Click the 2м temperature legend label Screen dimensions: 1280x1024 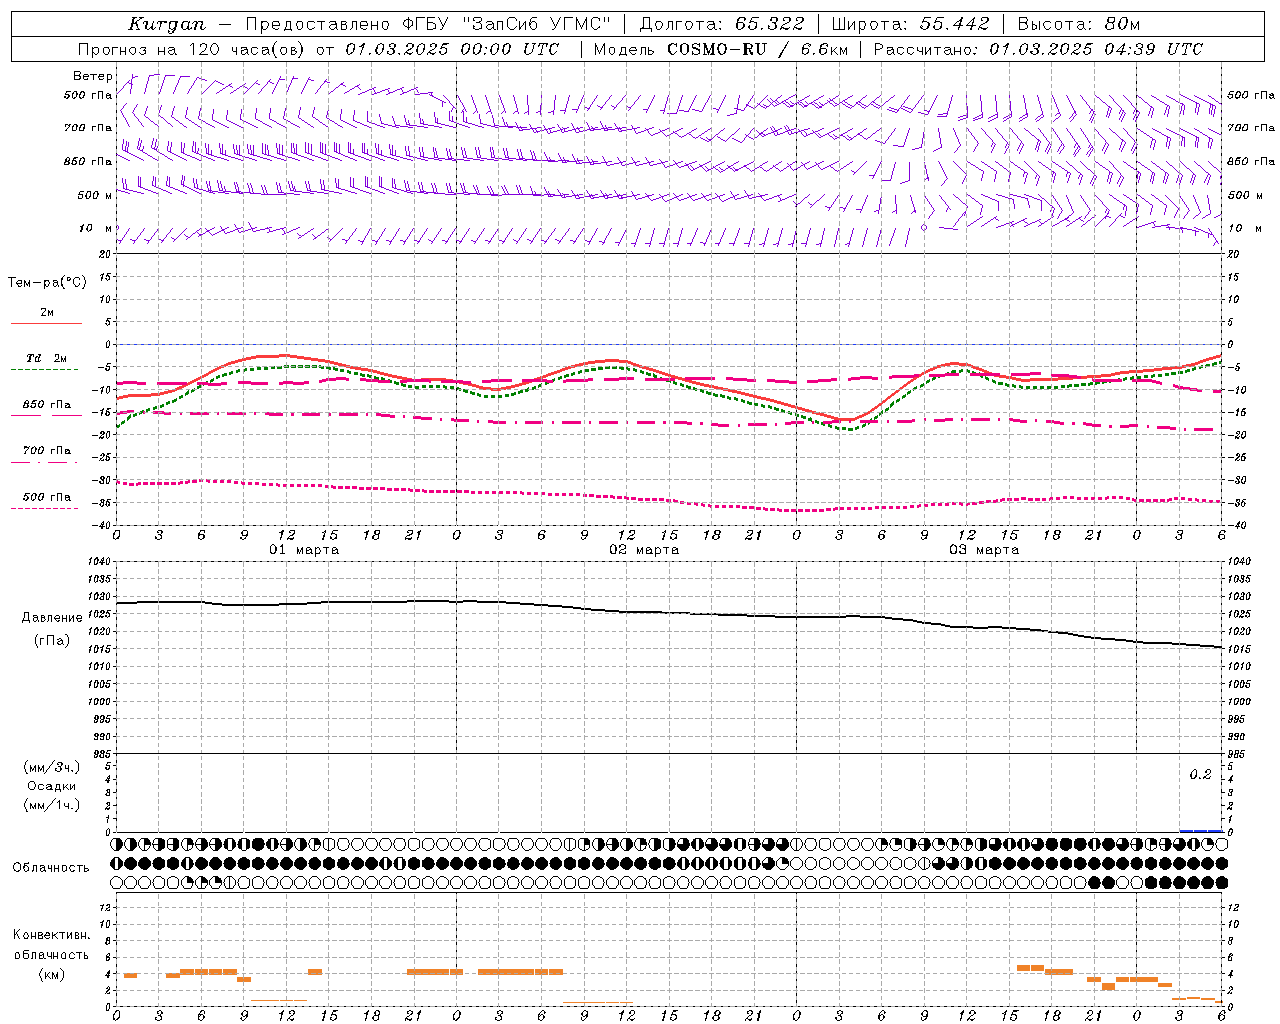click(x=47, y=313)
